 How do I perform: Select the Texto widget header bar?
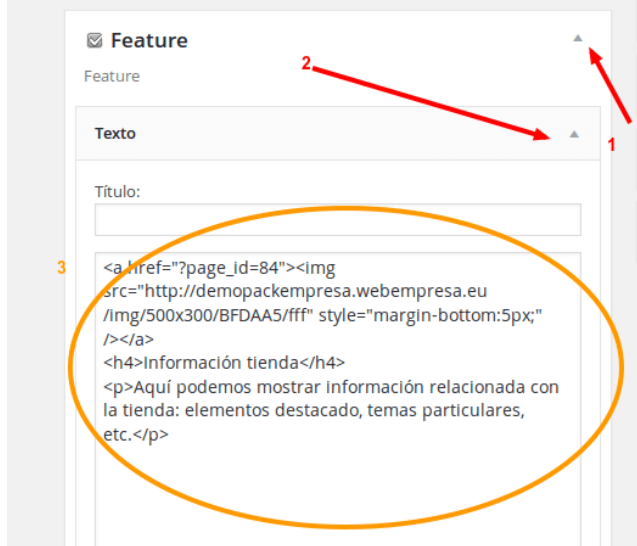click(338, 133)
